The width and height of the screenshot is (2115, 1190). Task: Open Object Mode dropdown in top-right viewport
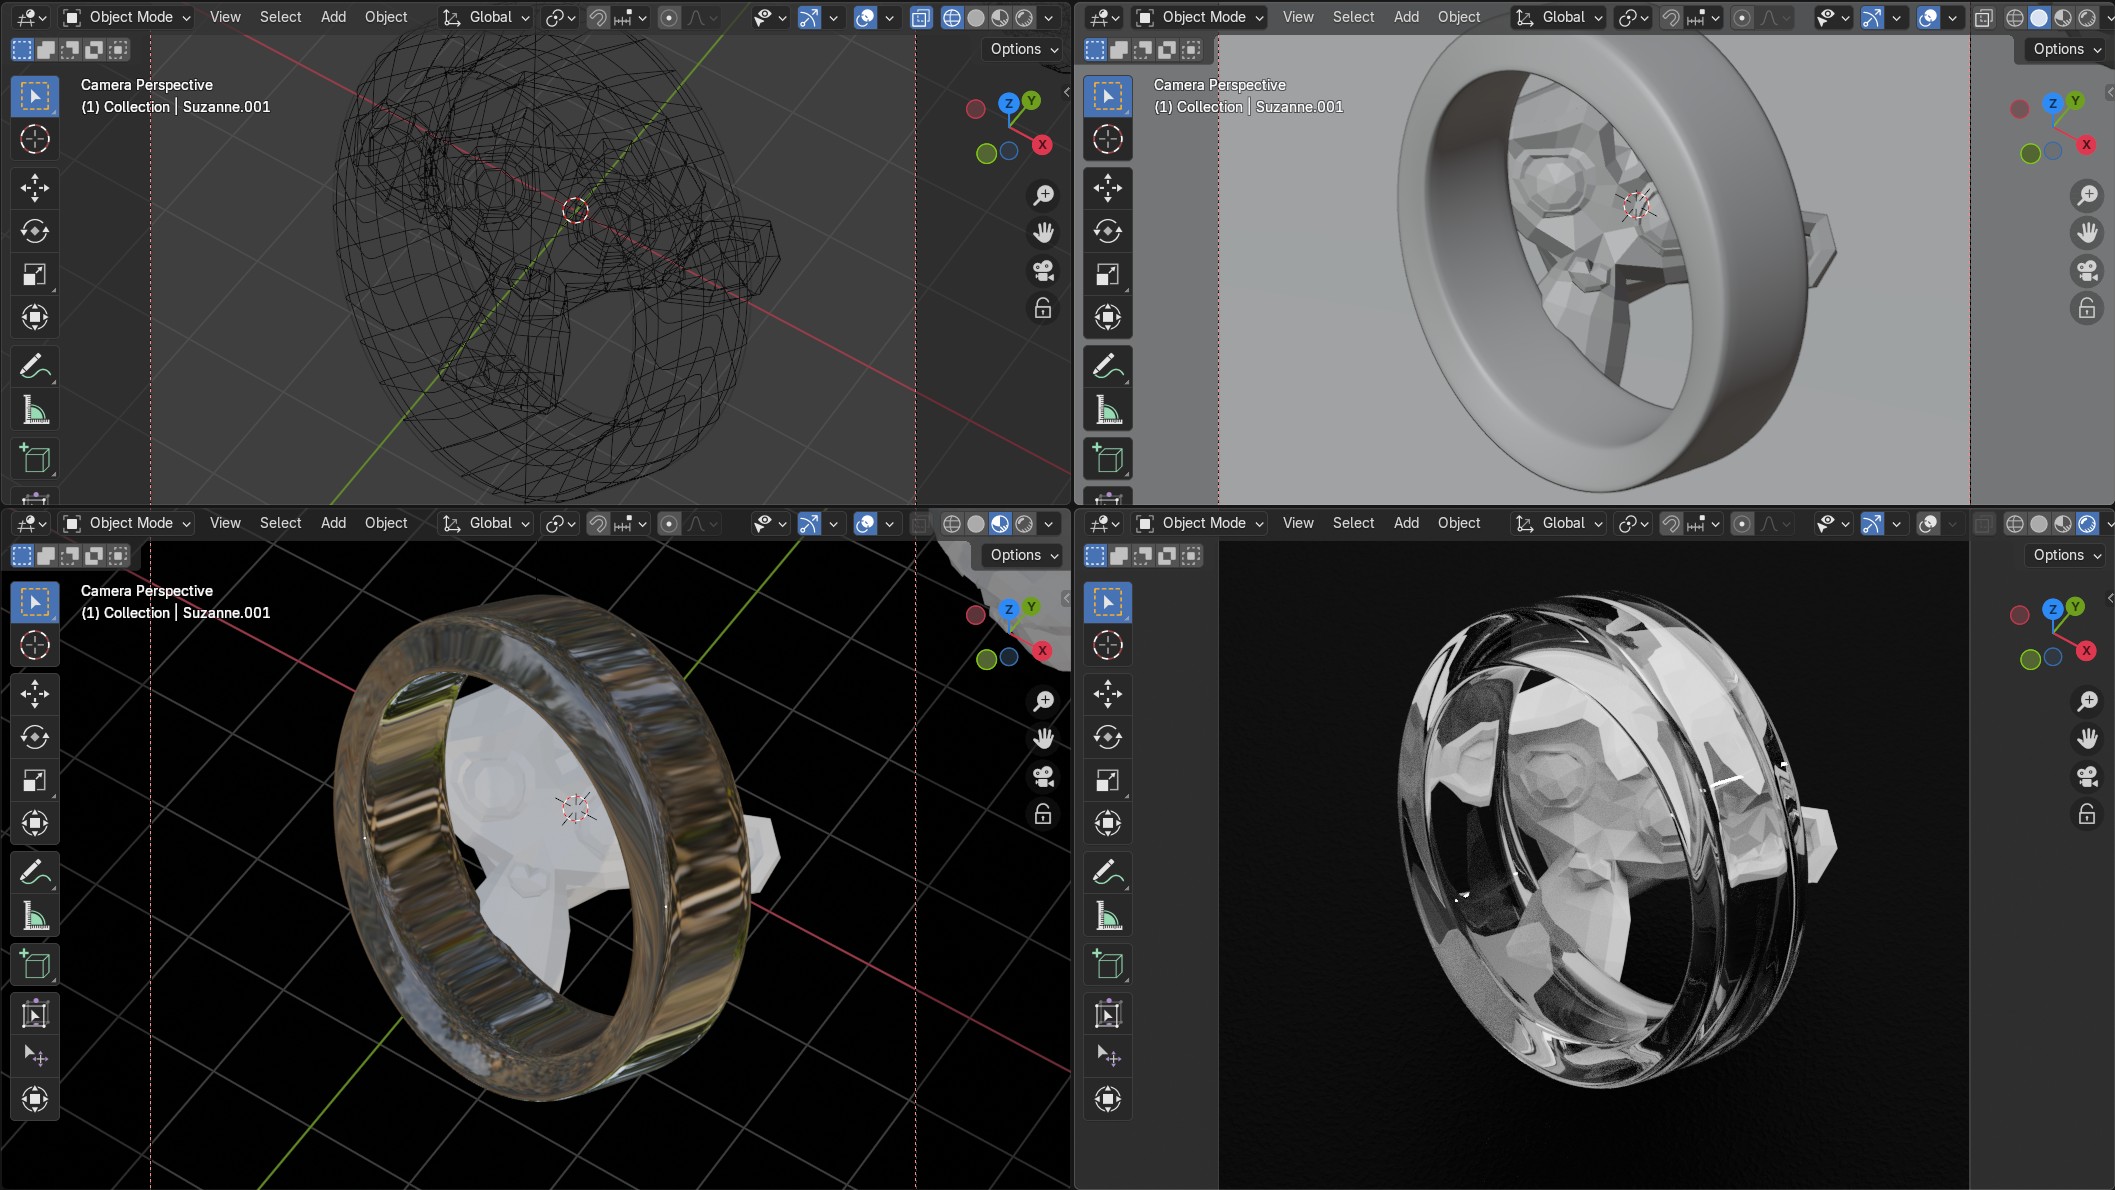[x=1200, y=17]
